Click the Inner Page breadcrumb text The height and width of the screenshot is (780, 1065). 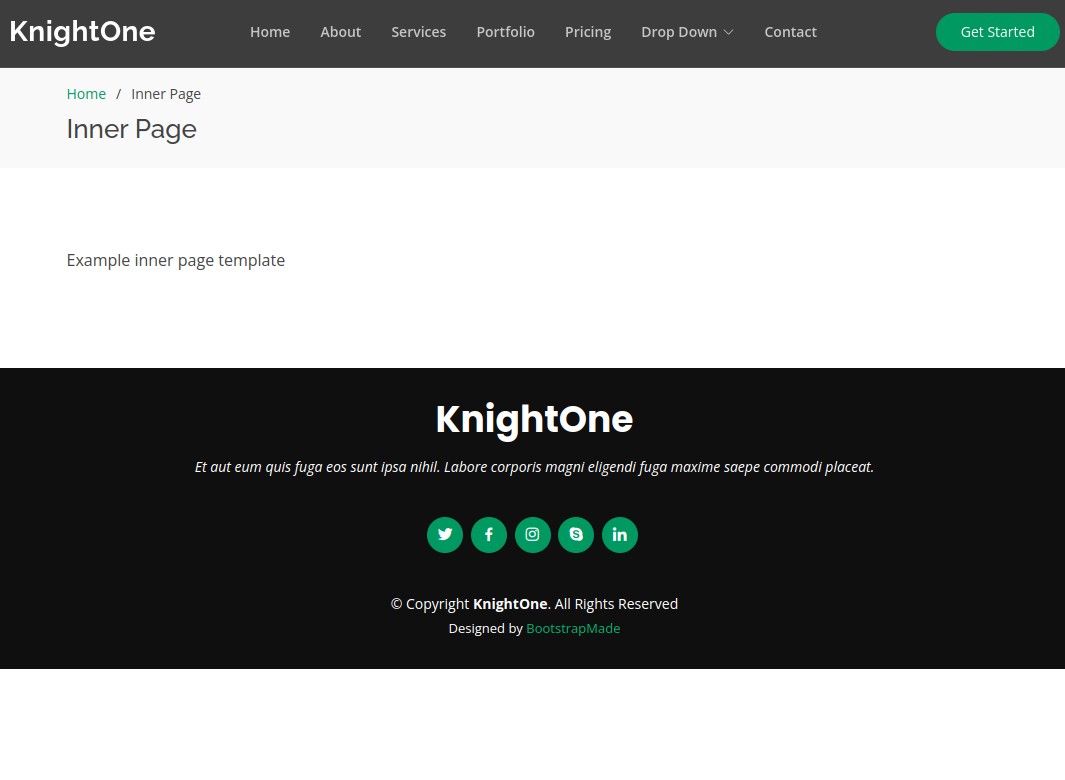click(x=166, y=94)
